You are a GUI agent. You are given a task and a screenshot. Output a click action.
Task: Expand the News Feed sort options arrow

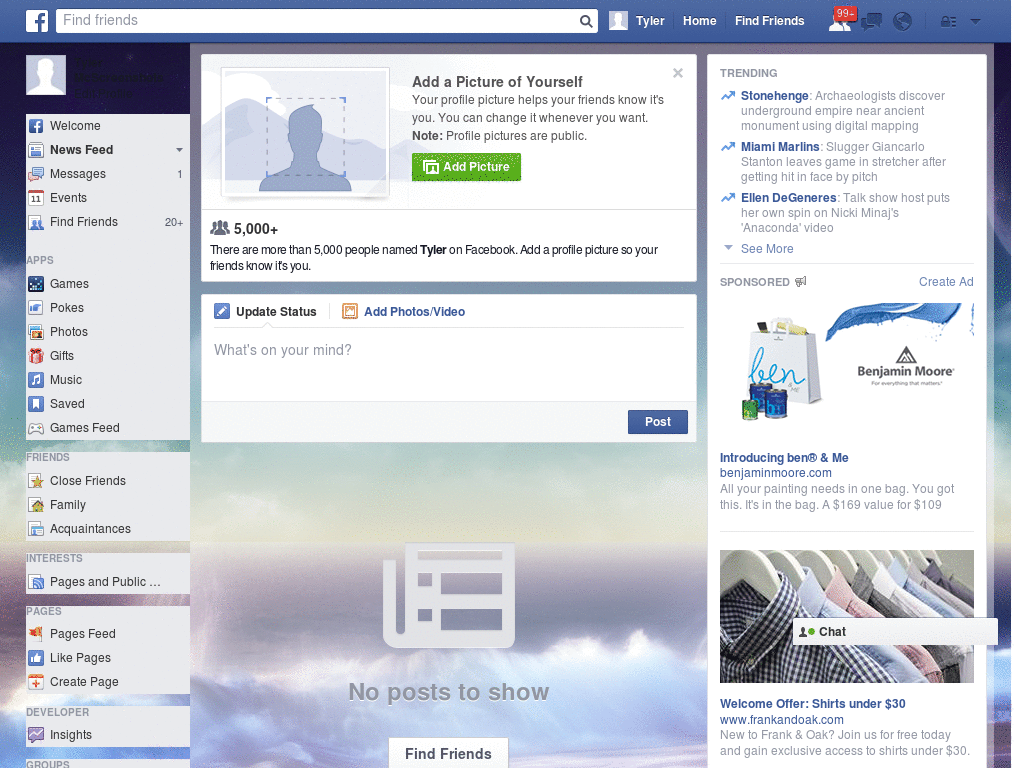tap(180, 149)
